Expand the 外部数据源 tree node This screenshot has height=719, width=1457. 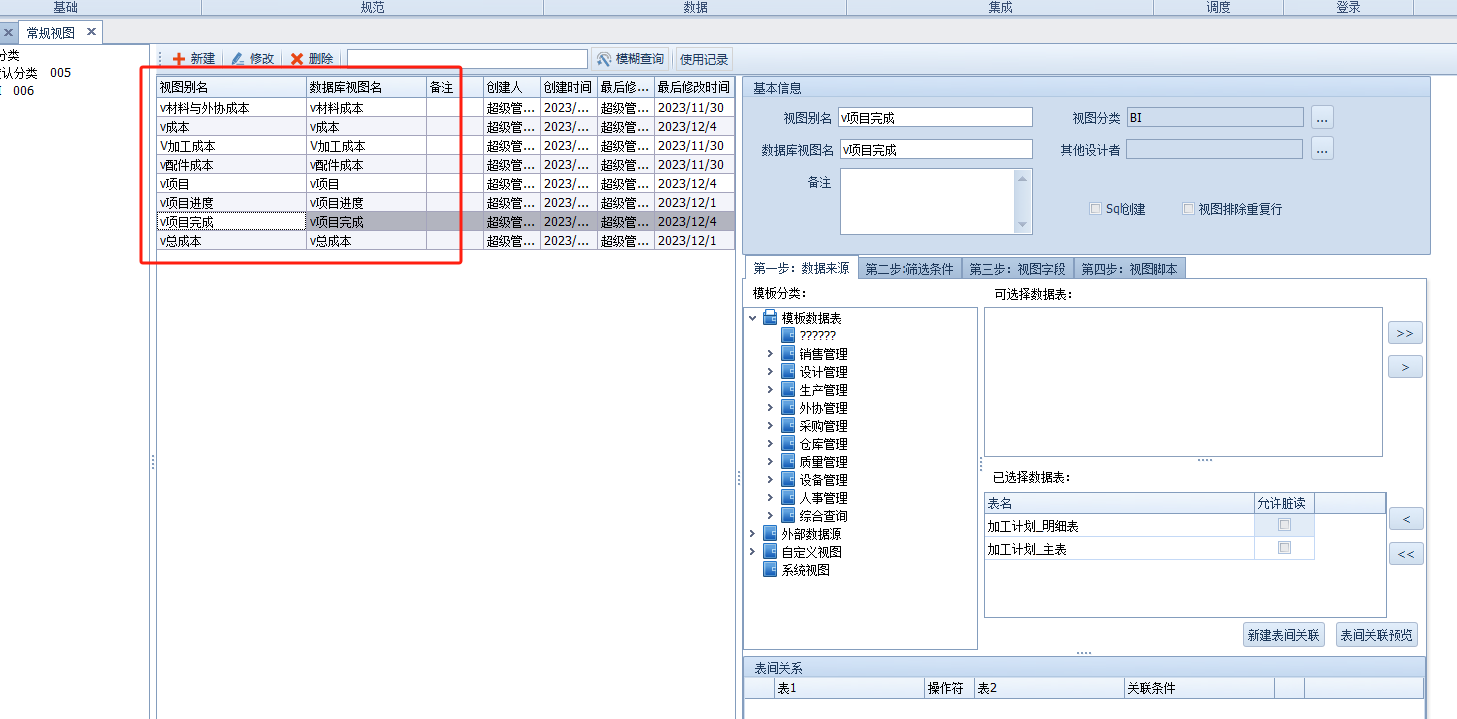pos(752,534)
